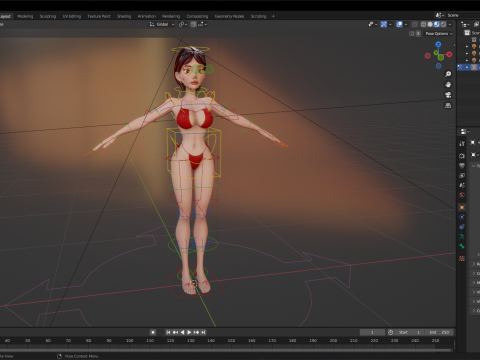Screen dimensions: 480x360
Task: Open properties editor type dropdown
Action: pos(464,132)
